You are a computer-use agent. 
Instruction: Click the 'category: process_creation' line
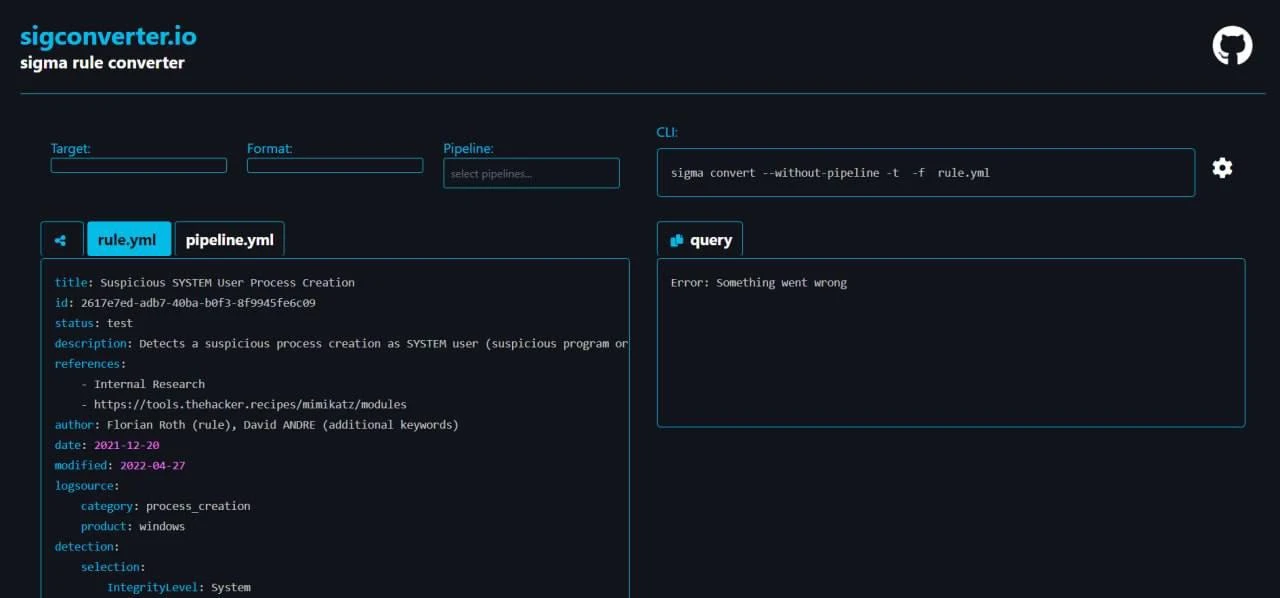(165, 506)
